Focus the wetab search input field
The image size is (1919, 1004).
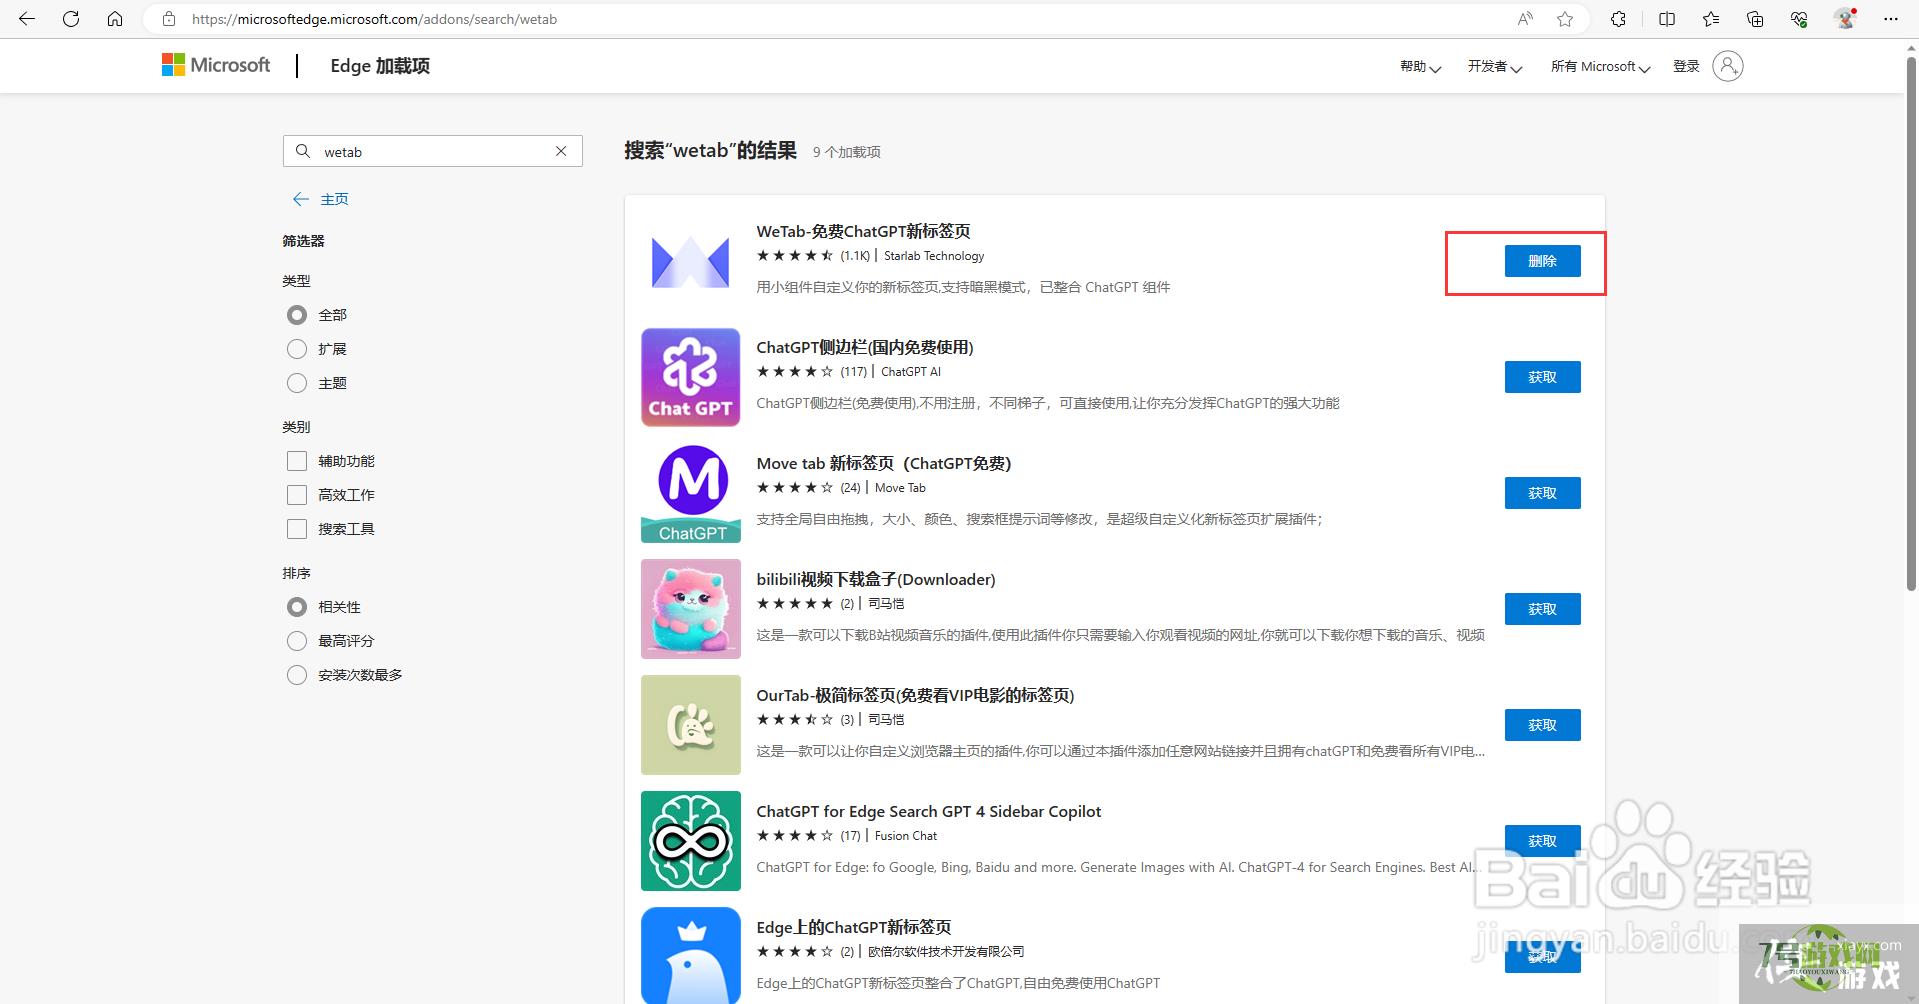[435, 152]
